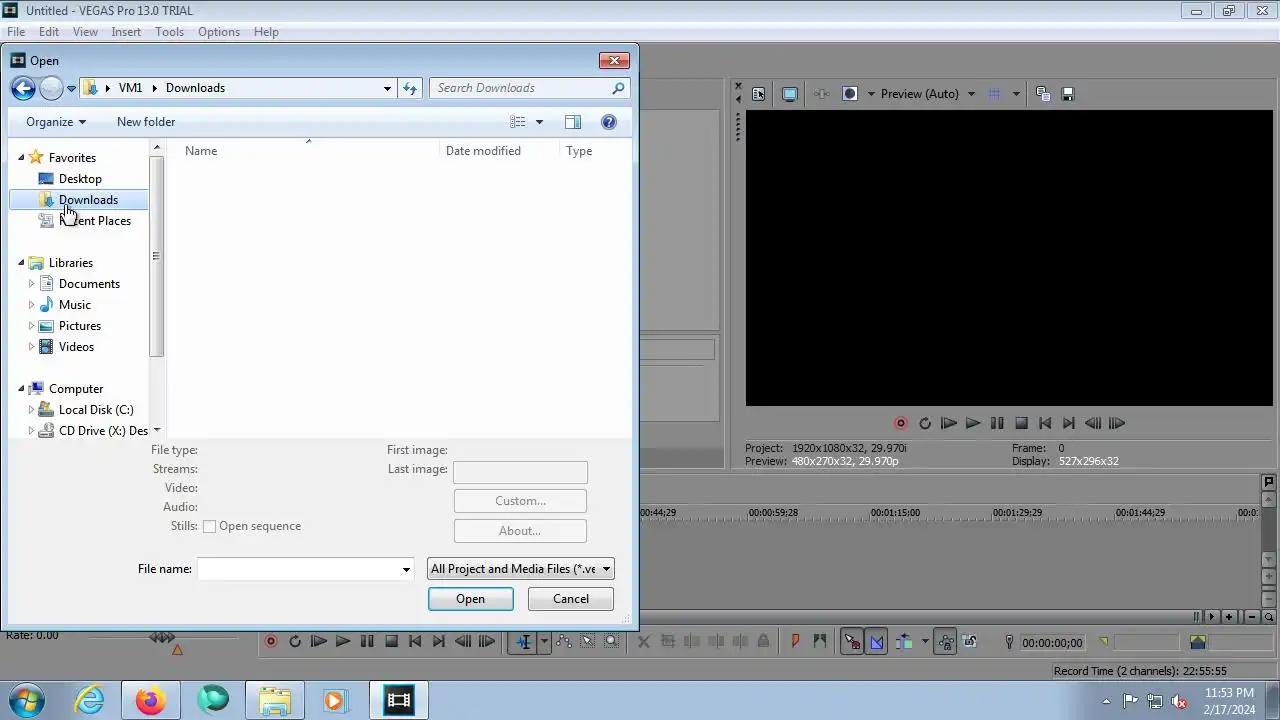
Task: Select the Envelope Edit tool
Action: tap(564, 642)
